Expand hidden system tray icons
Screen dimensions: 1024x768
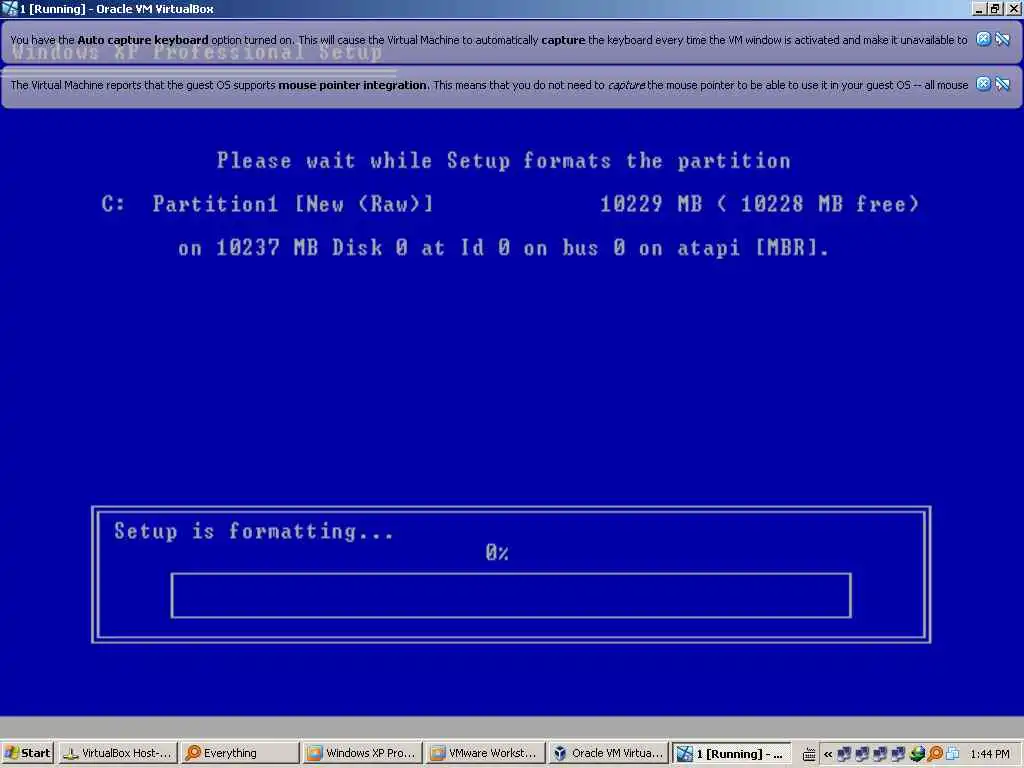point(828,754)
